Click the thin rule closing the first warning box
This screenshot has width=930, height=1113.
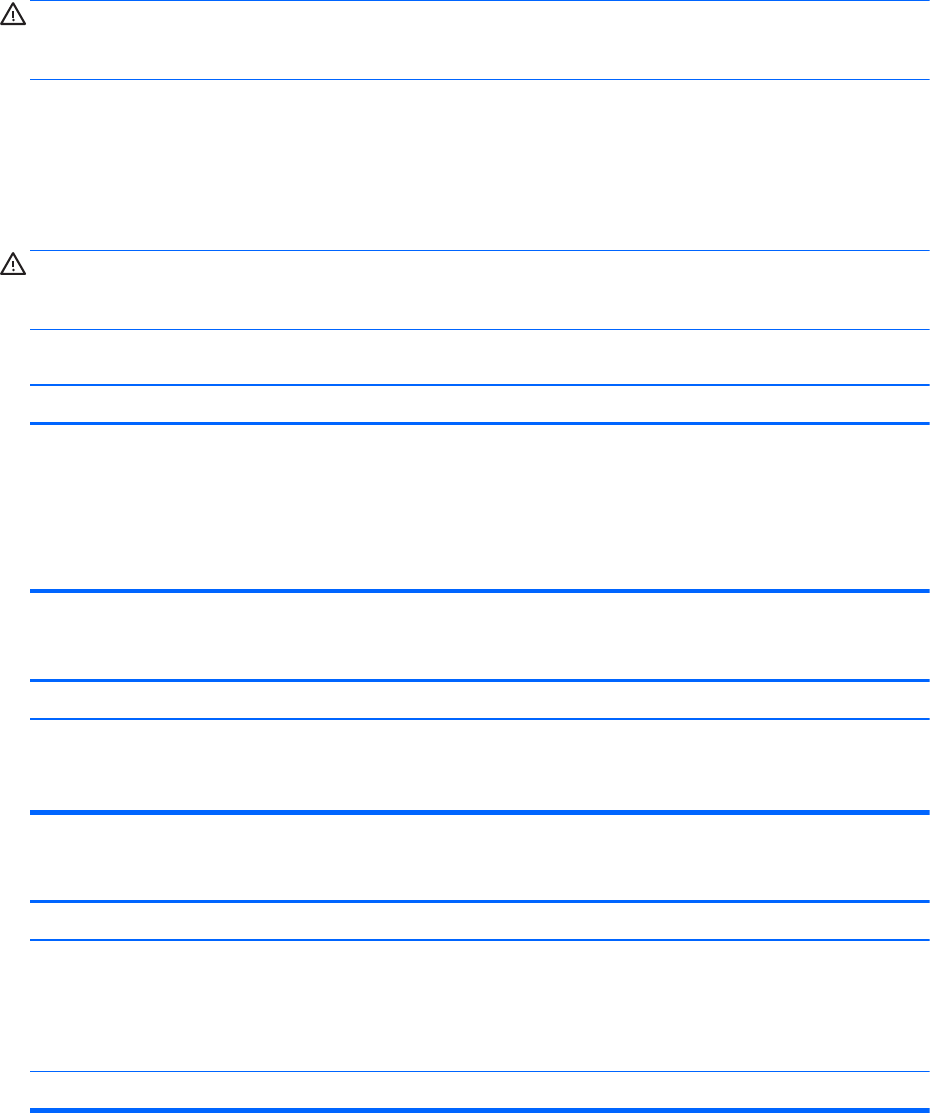click(479, 80)
